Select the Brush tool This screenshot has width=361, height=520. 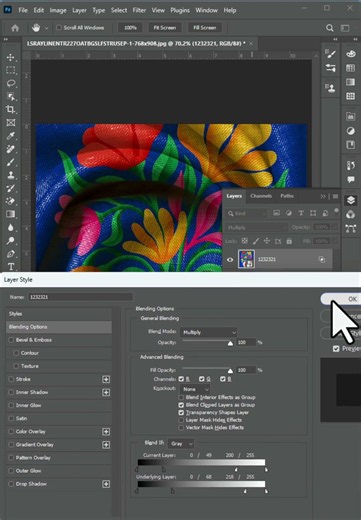point(10,162)
